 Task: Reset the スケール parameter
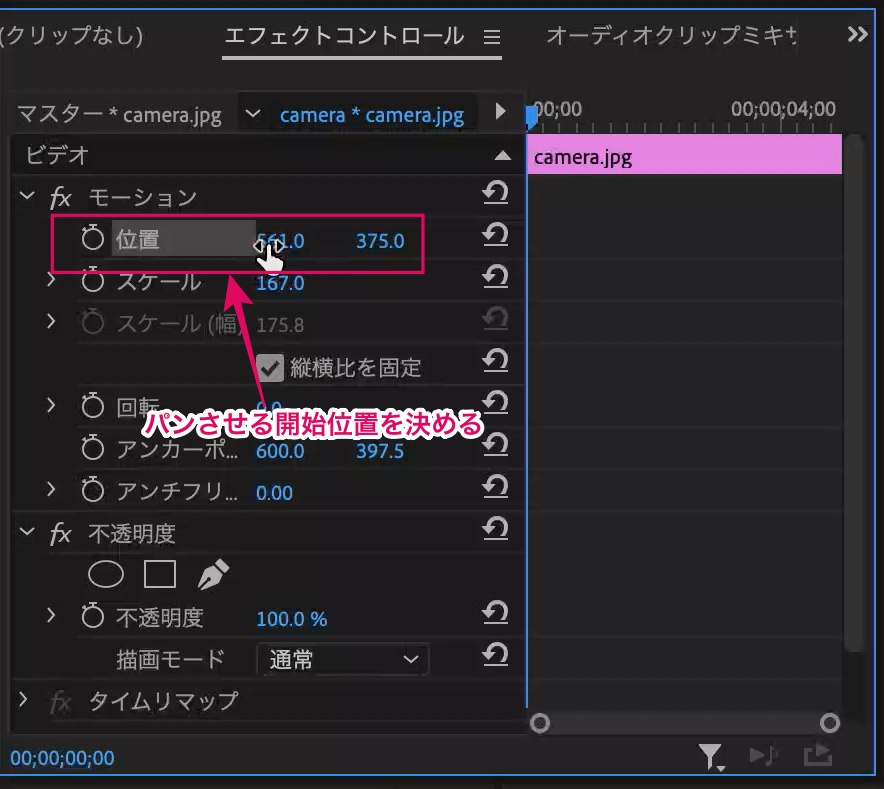point(495,277)
